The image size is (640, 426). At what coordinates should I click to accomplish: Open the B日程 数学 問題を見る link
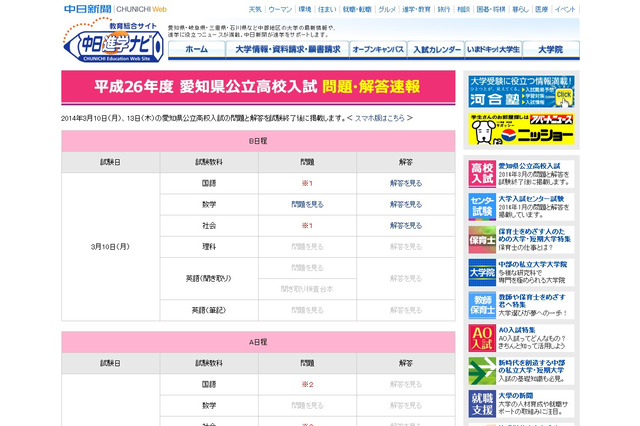coord(307,204)
